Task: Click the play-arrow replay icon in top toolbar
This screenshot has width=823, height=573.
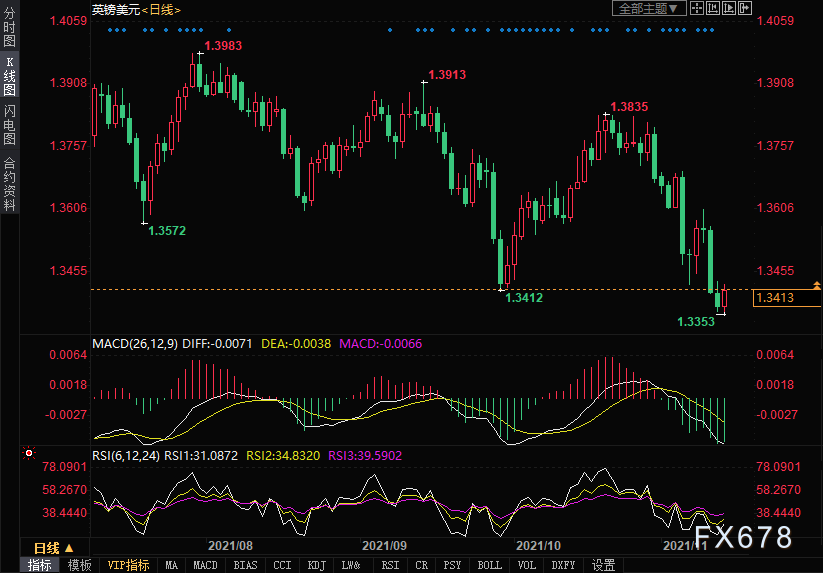Action: (x=728, y=8)
